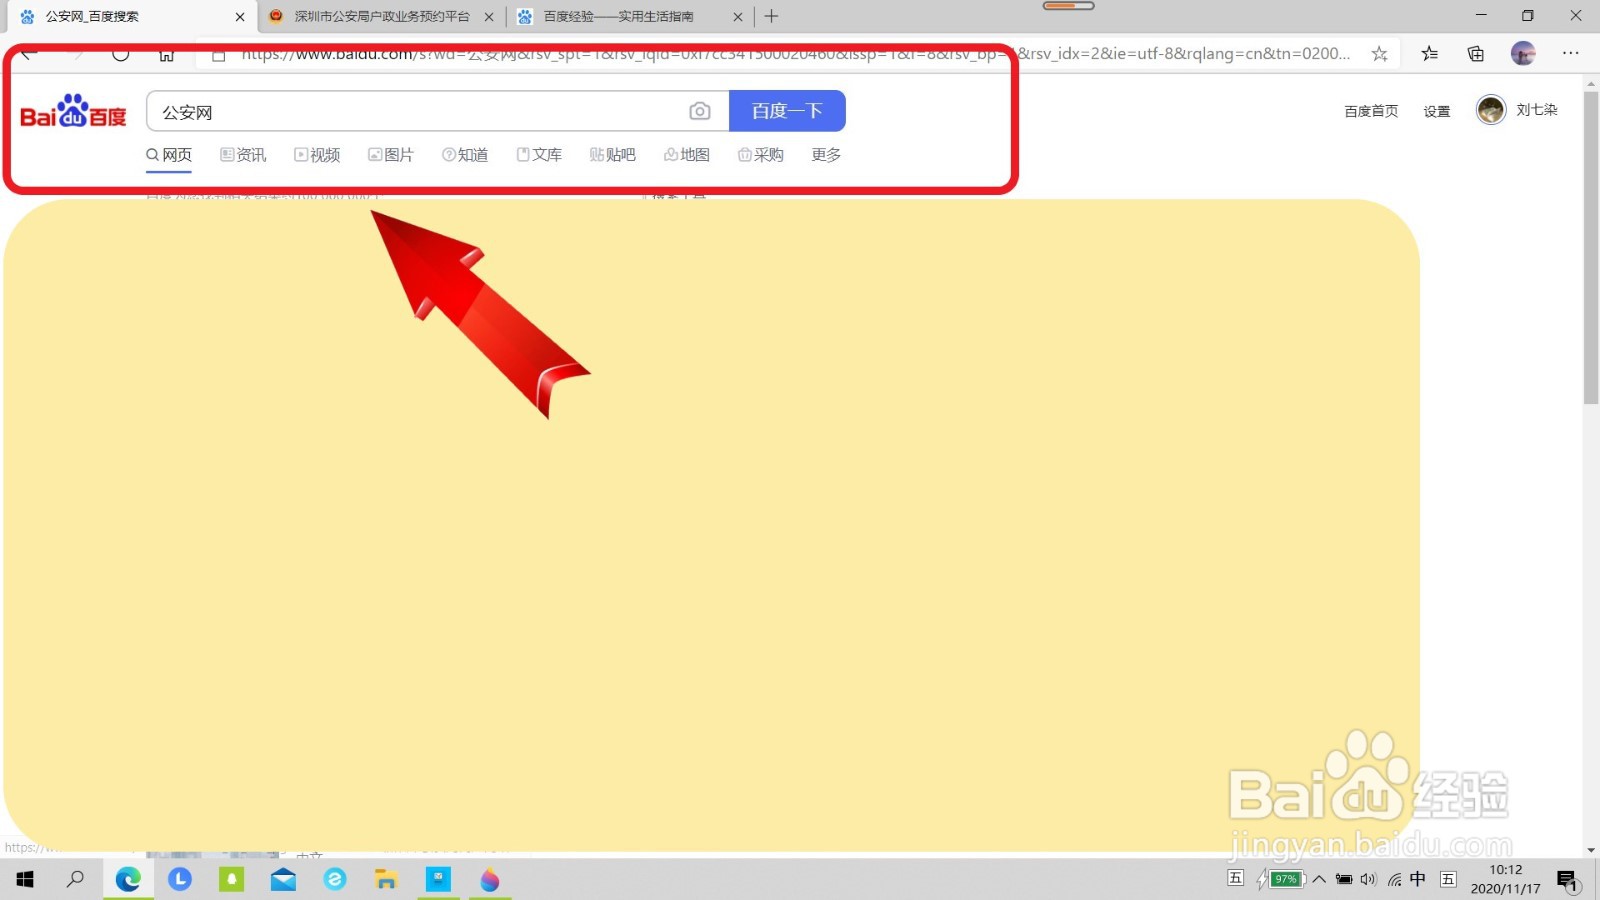The image size is (1600, 900).
Task: Click the scrollbar down arrow
Action: point(1591,849)
